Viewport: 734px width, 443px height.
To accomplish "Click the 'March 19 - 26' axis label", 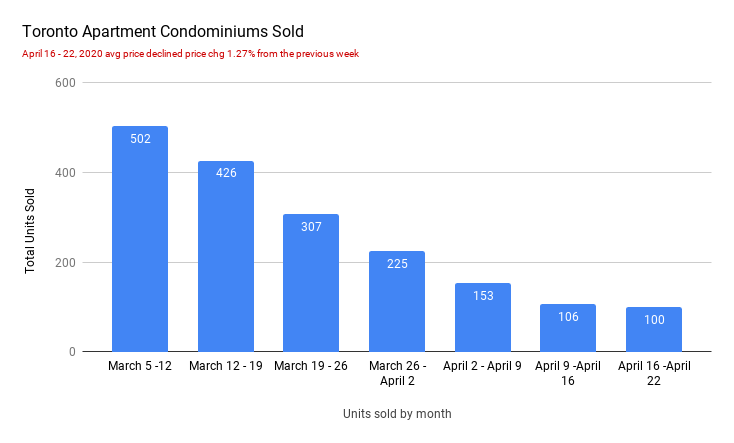I will click(x=311, y=366).
